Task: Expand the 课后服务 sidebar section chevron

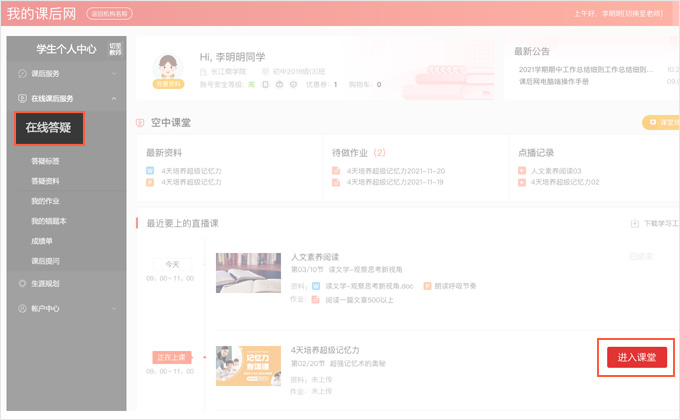Action: coord(114,74)
